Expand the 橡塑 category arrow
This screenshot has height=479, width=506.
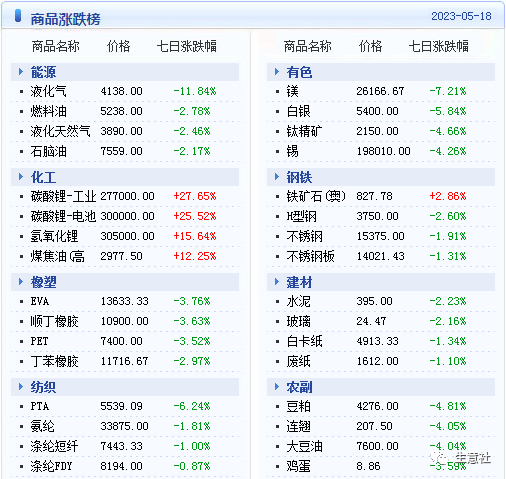tap(21, 282)
